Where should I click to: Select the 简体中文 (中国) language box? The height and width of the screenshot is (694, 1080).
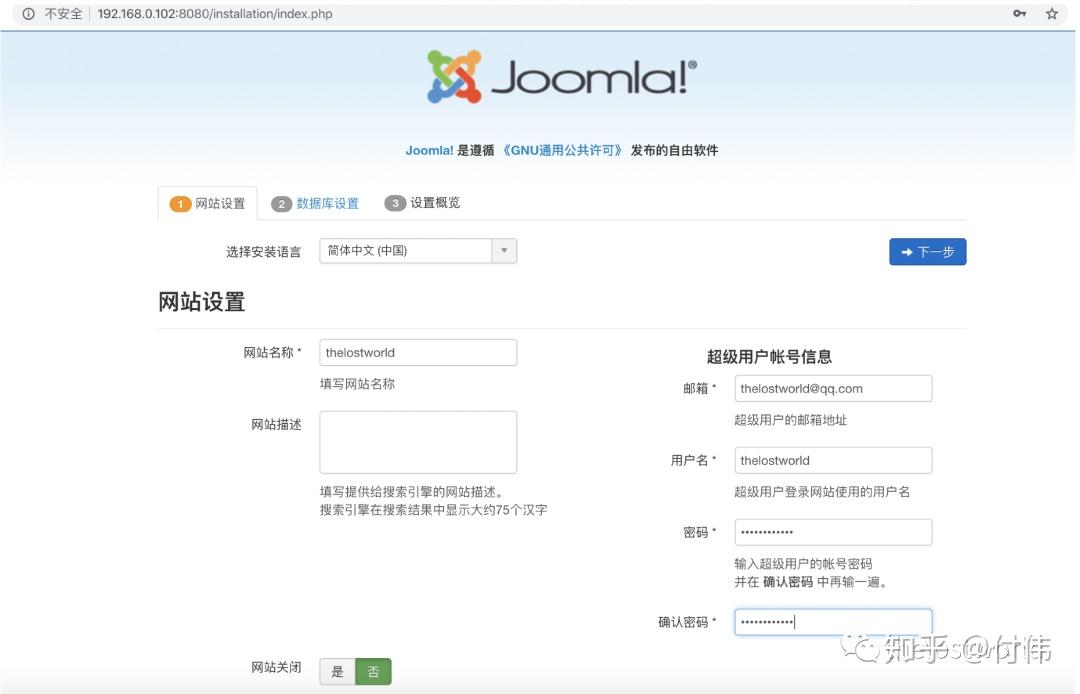pos(400,250)
